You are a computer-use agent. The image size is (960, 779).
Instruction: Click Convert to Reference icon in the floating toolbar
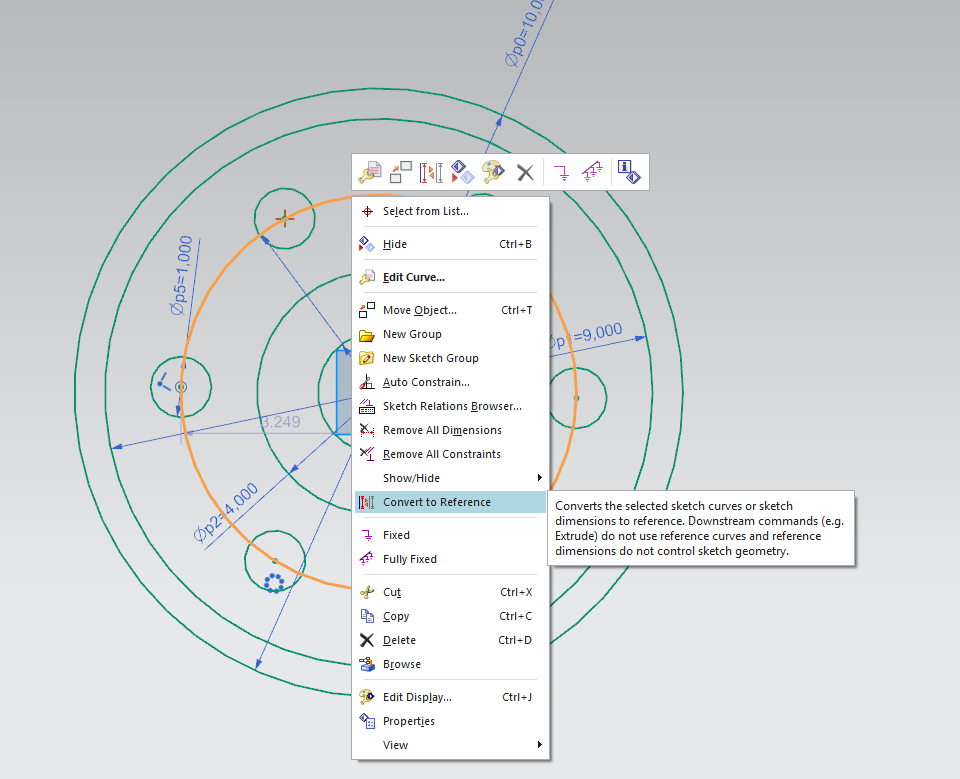431,172
